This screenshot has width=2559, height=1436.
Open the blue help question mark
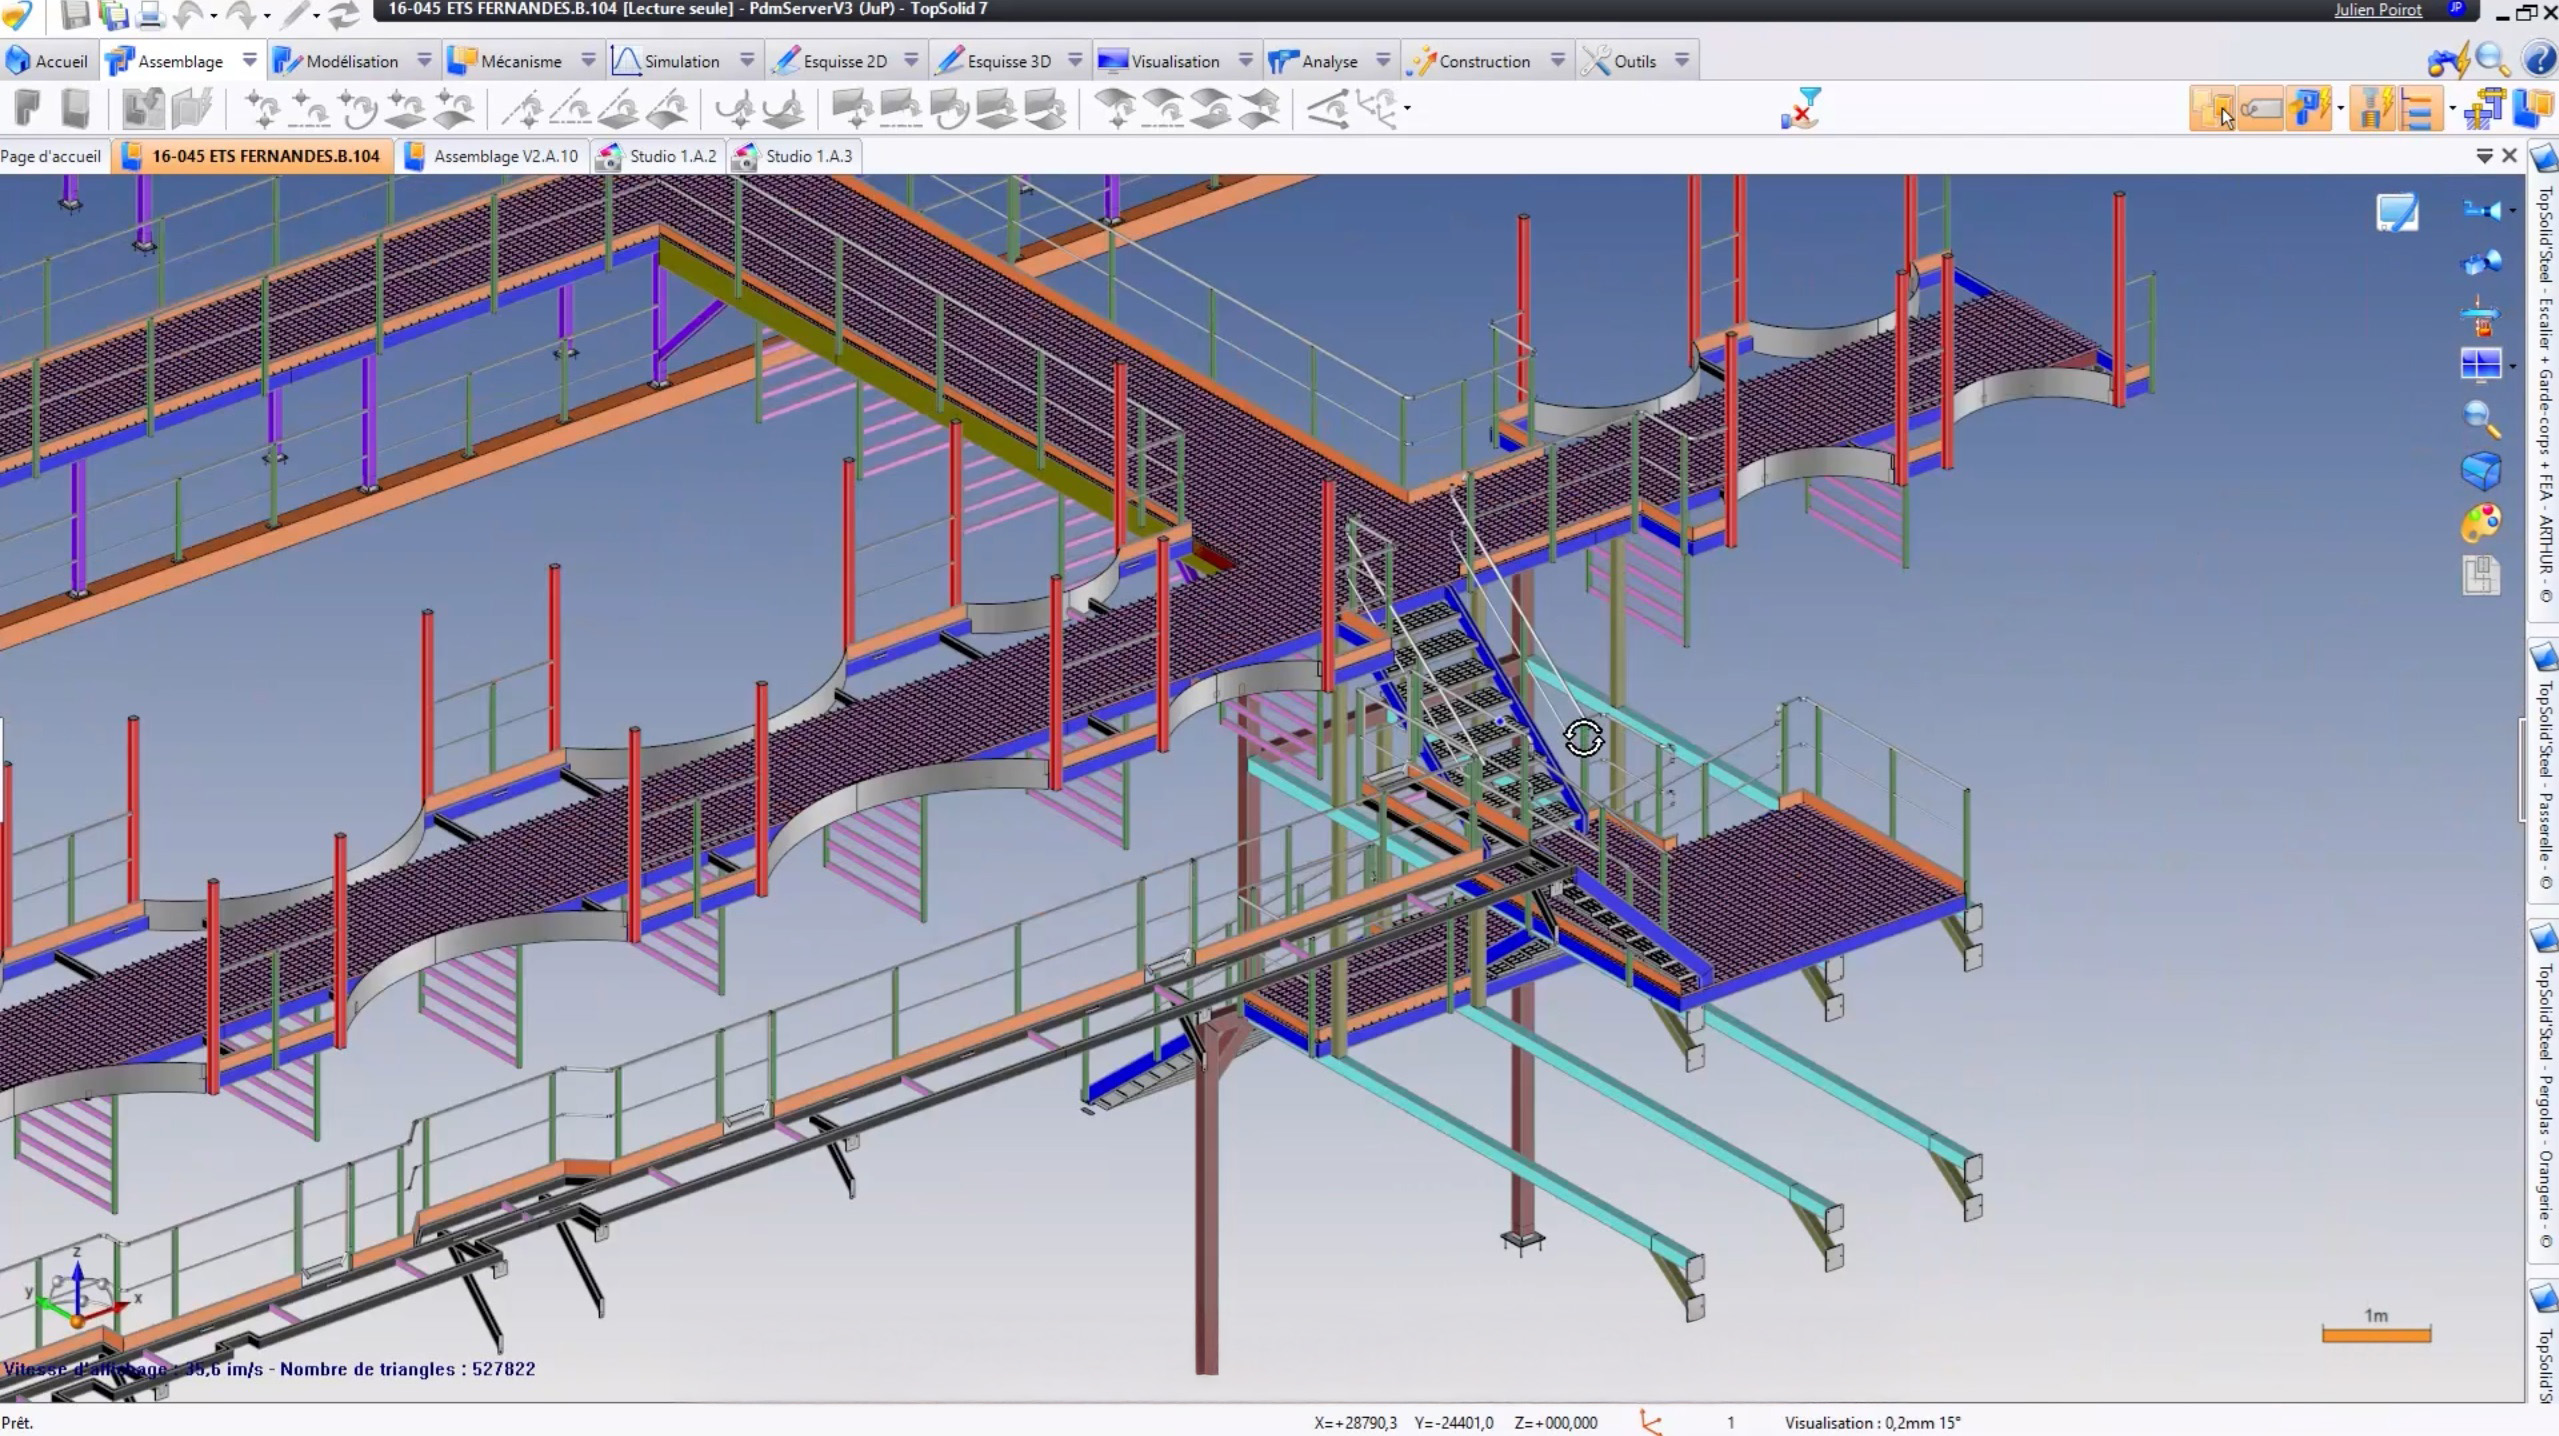[x=2539, y=60]
